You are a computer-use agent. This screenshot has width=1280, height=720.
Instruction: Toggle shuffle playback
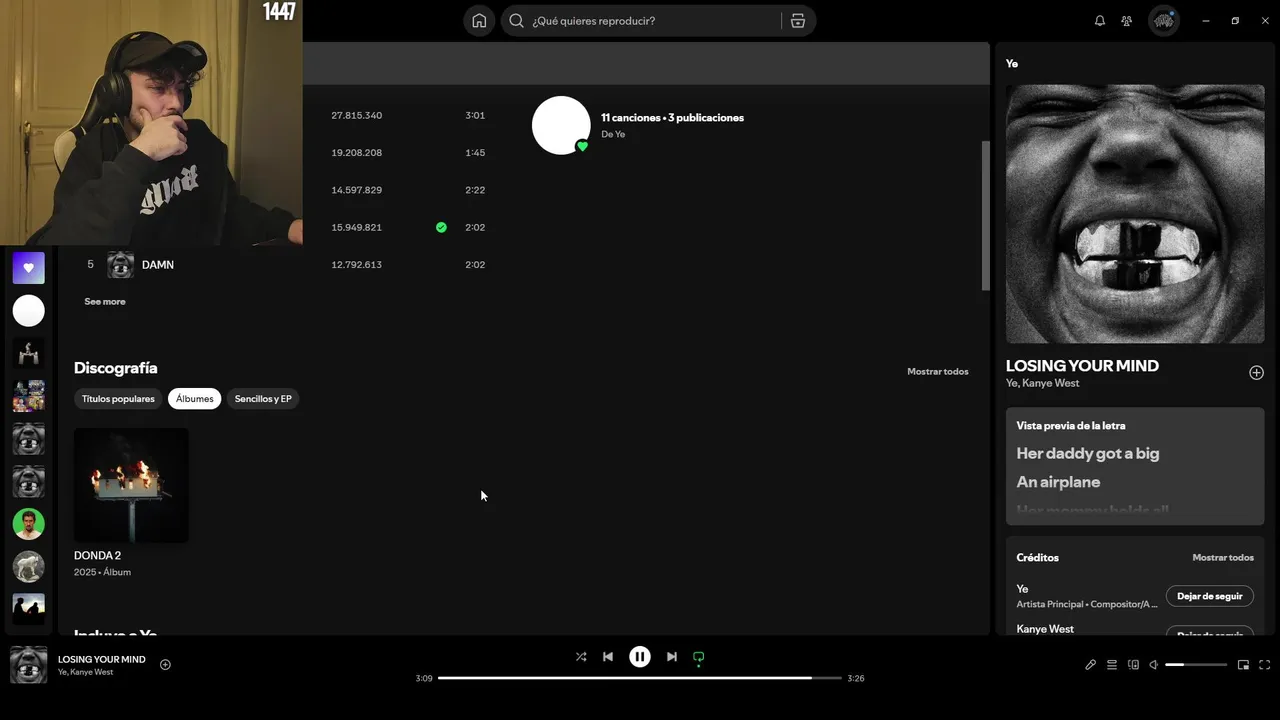pos(581,657)
